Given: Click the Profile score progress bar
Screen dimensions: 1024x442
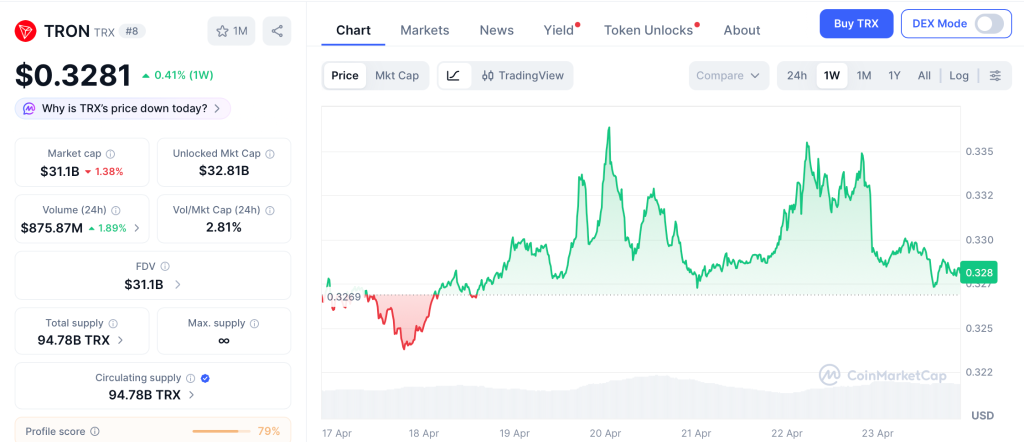Looking at the screenshot, I should (x=220, y=431).
